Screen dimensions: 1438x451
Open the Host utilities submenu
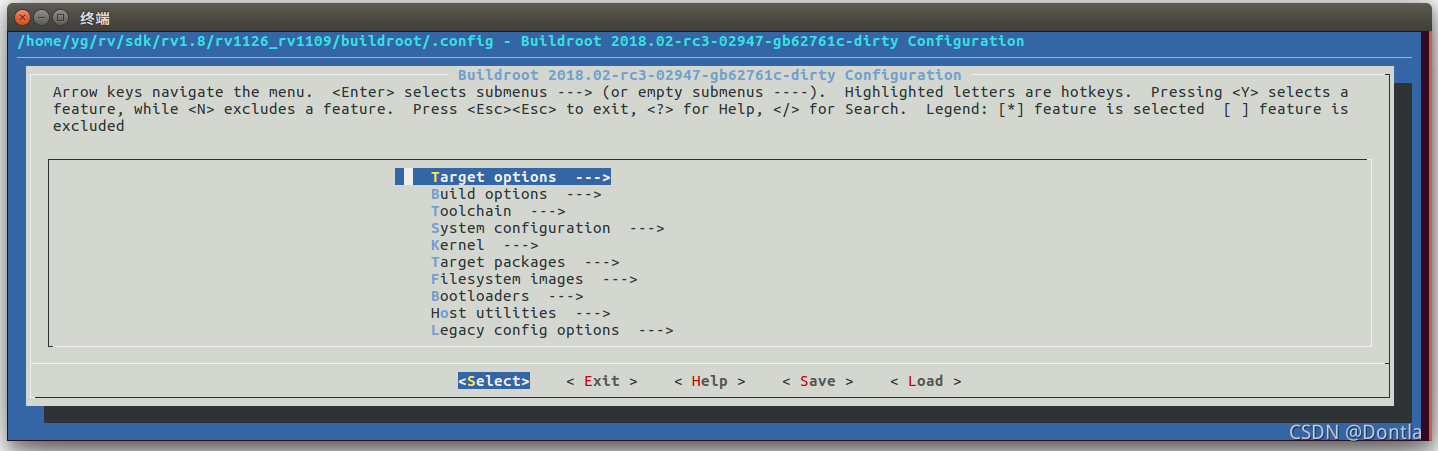point(520,313)
